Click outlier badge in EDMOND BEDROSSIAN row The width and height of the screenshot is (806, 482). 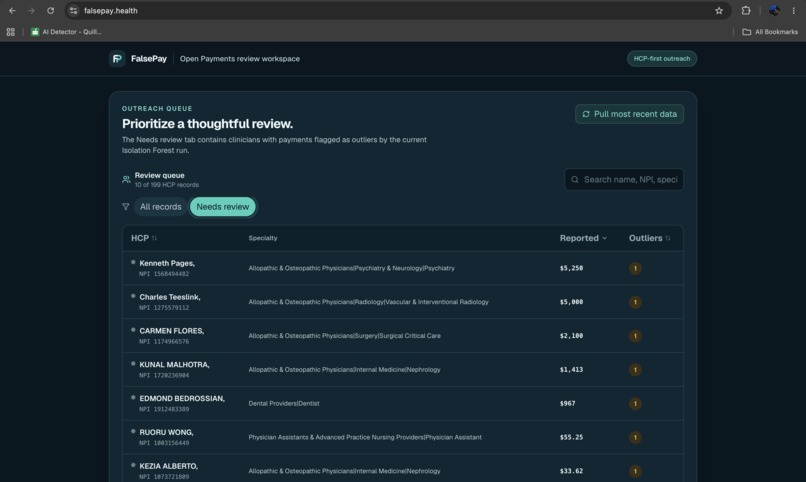[635, 404]
